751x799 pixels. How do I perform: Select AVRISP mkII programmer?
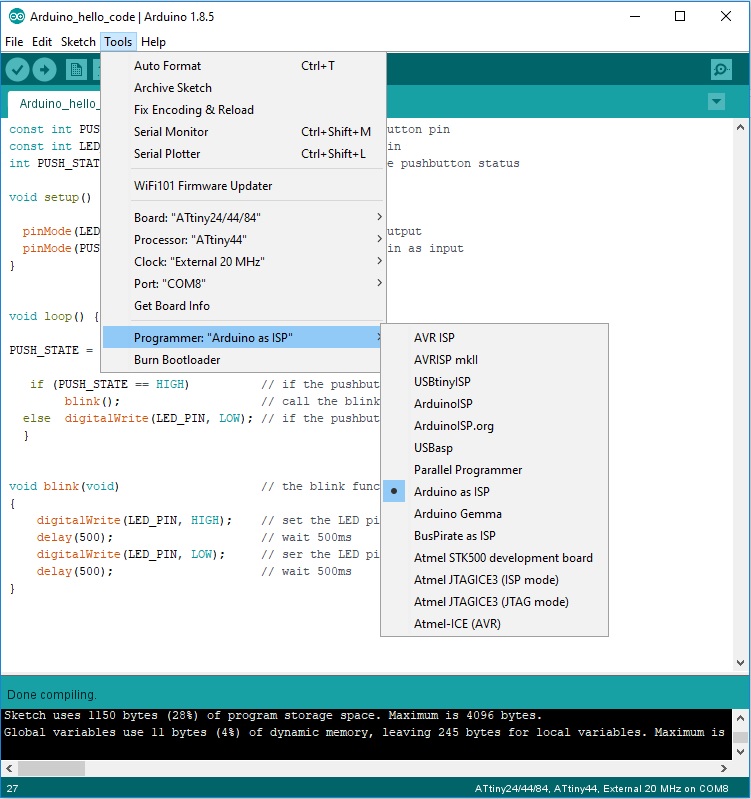[494, 359]
